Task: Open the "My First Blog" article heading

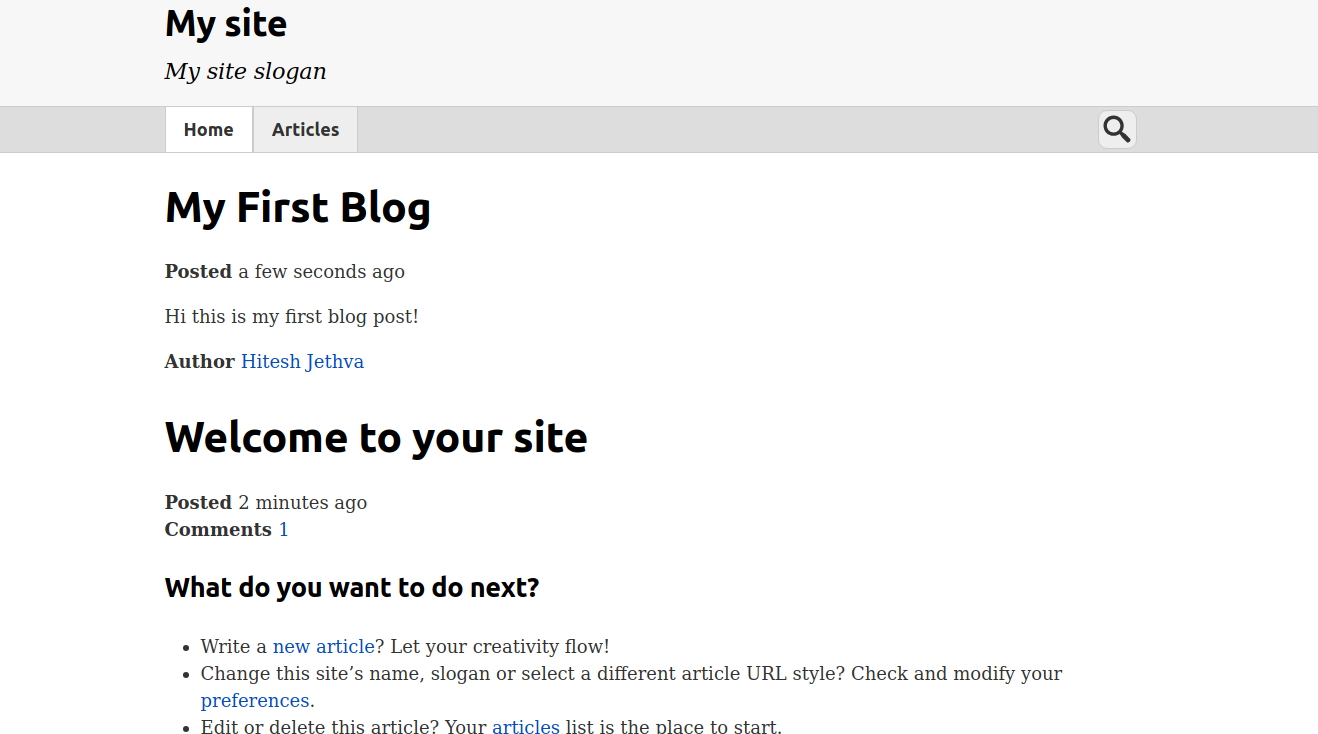Action: (x=297, y=208)
